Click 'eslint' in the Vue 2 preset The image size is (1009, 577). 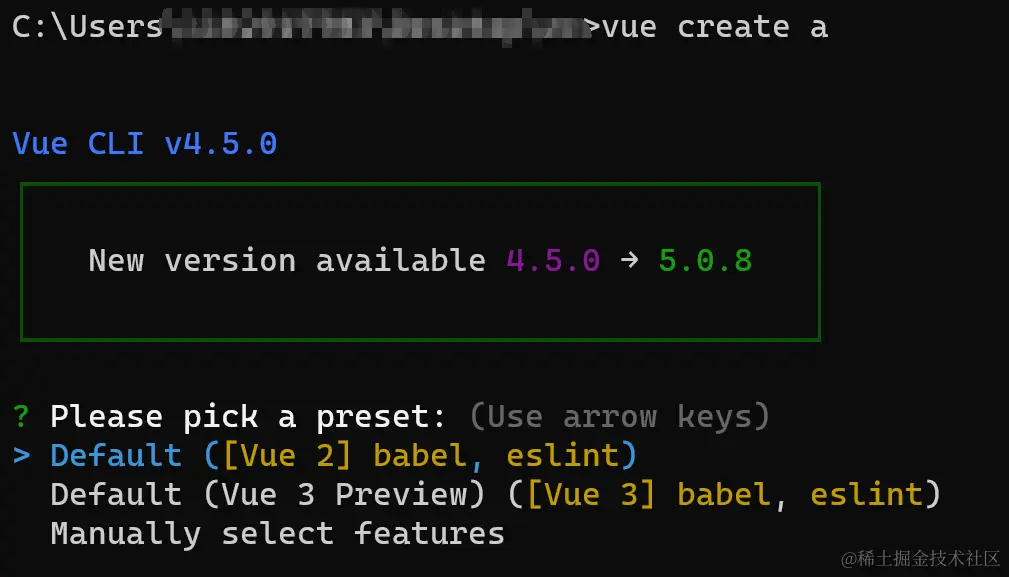(562, 456)
